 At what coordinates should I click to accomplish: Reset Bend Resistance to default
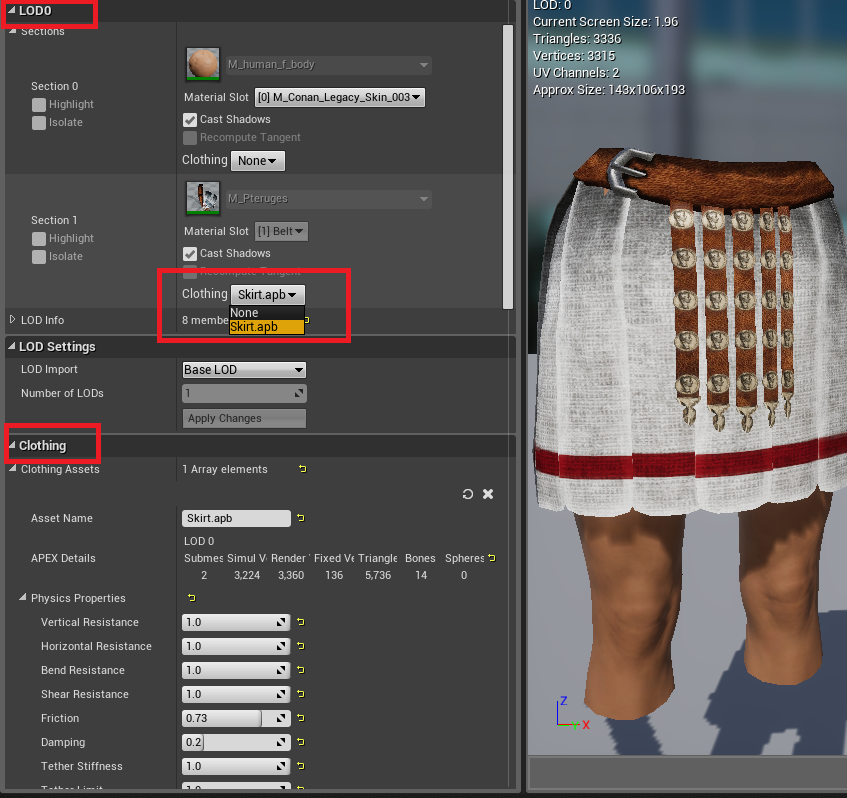[301, 670]
